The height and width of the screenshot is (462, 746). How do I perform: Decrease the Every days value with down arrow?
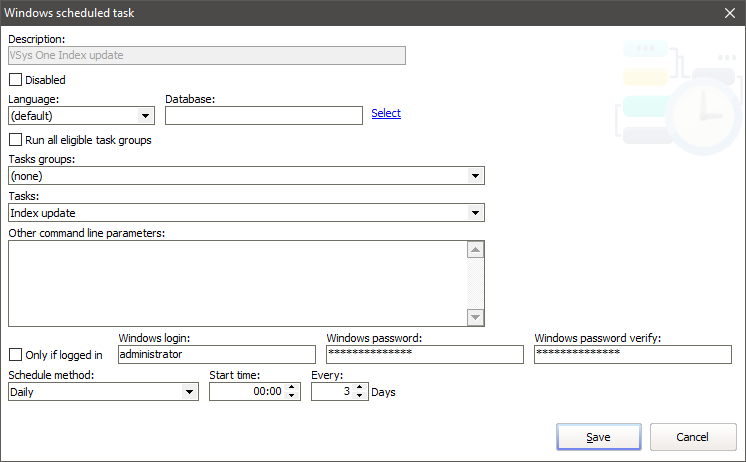tap(361, 397)
